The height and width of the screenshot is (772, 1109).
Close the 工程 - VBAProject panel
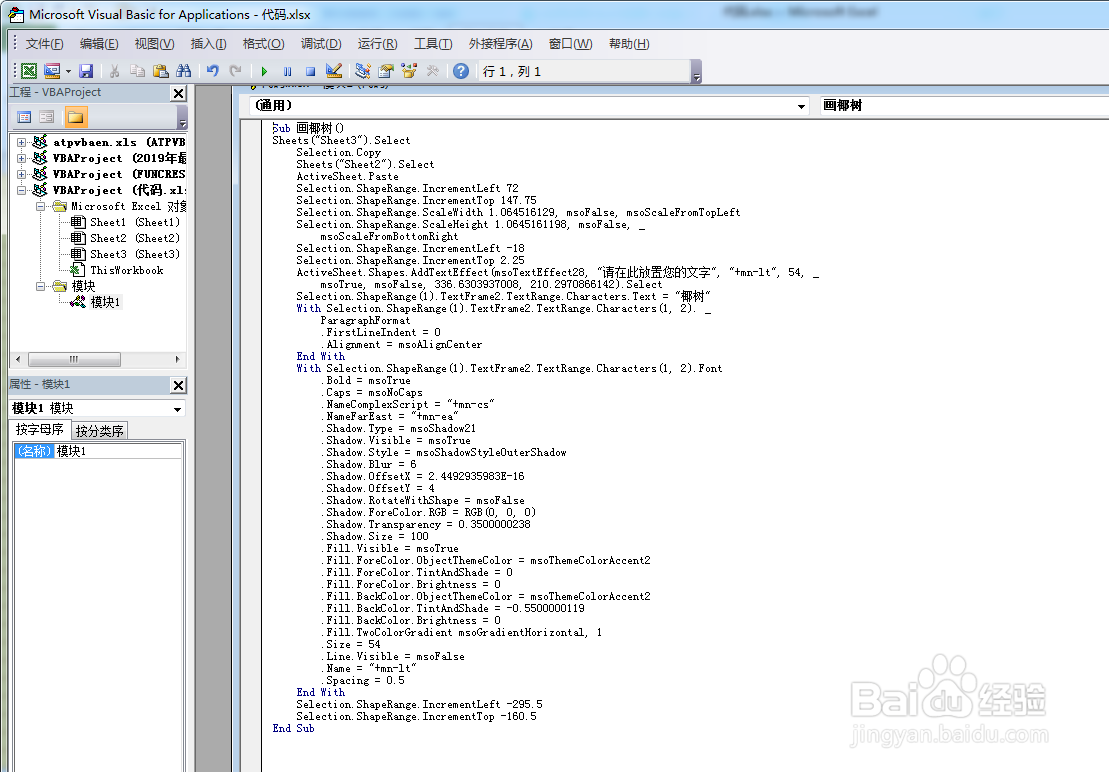pos(179,93)
